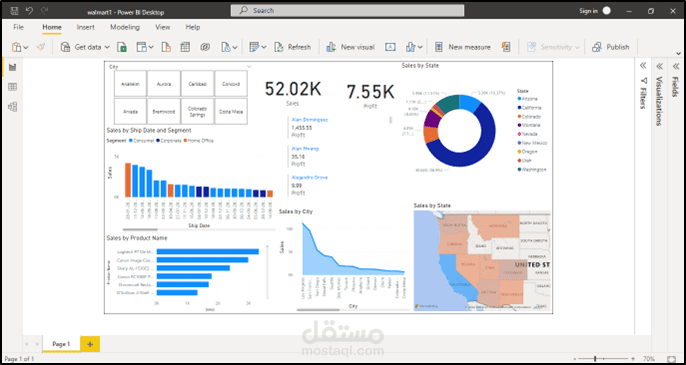Click the Undo arrow in title bar
This screenshot has width=686, height=365.
point(29,11)
